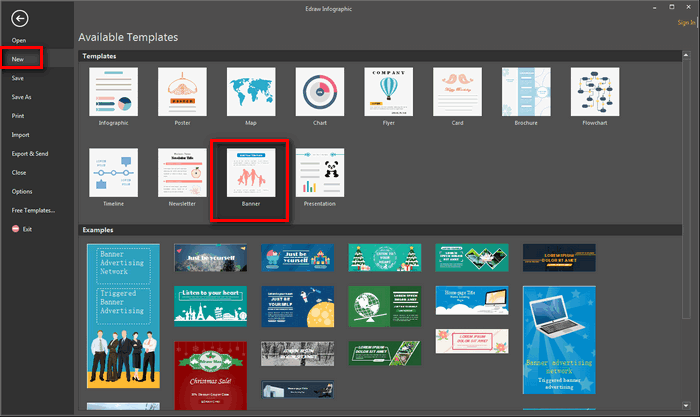Click Free Templates... in sidebar
This screenshot has width=700, height=417.
click(x=33, y=210)
